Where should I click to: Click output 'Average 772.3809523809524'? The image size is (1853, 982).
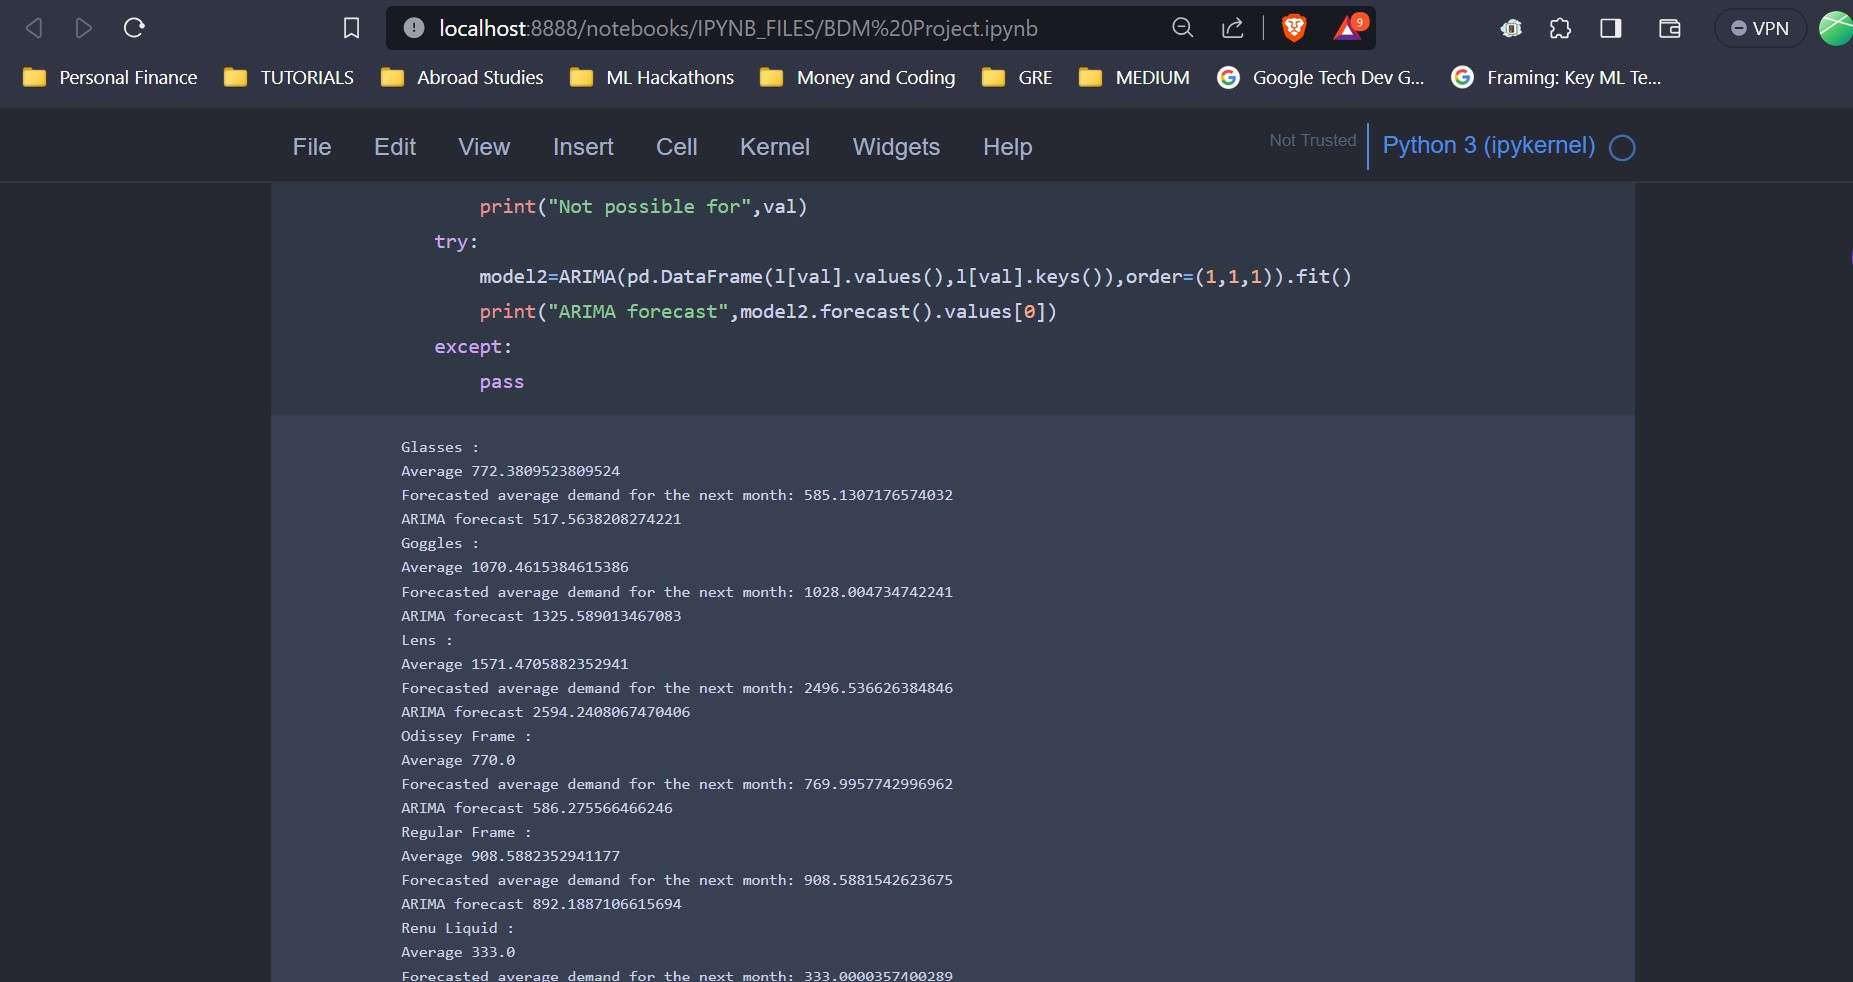510,471
